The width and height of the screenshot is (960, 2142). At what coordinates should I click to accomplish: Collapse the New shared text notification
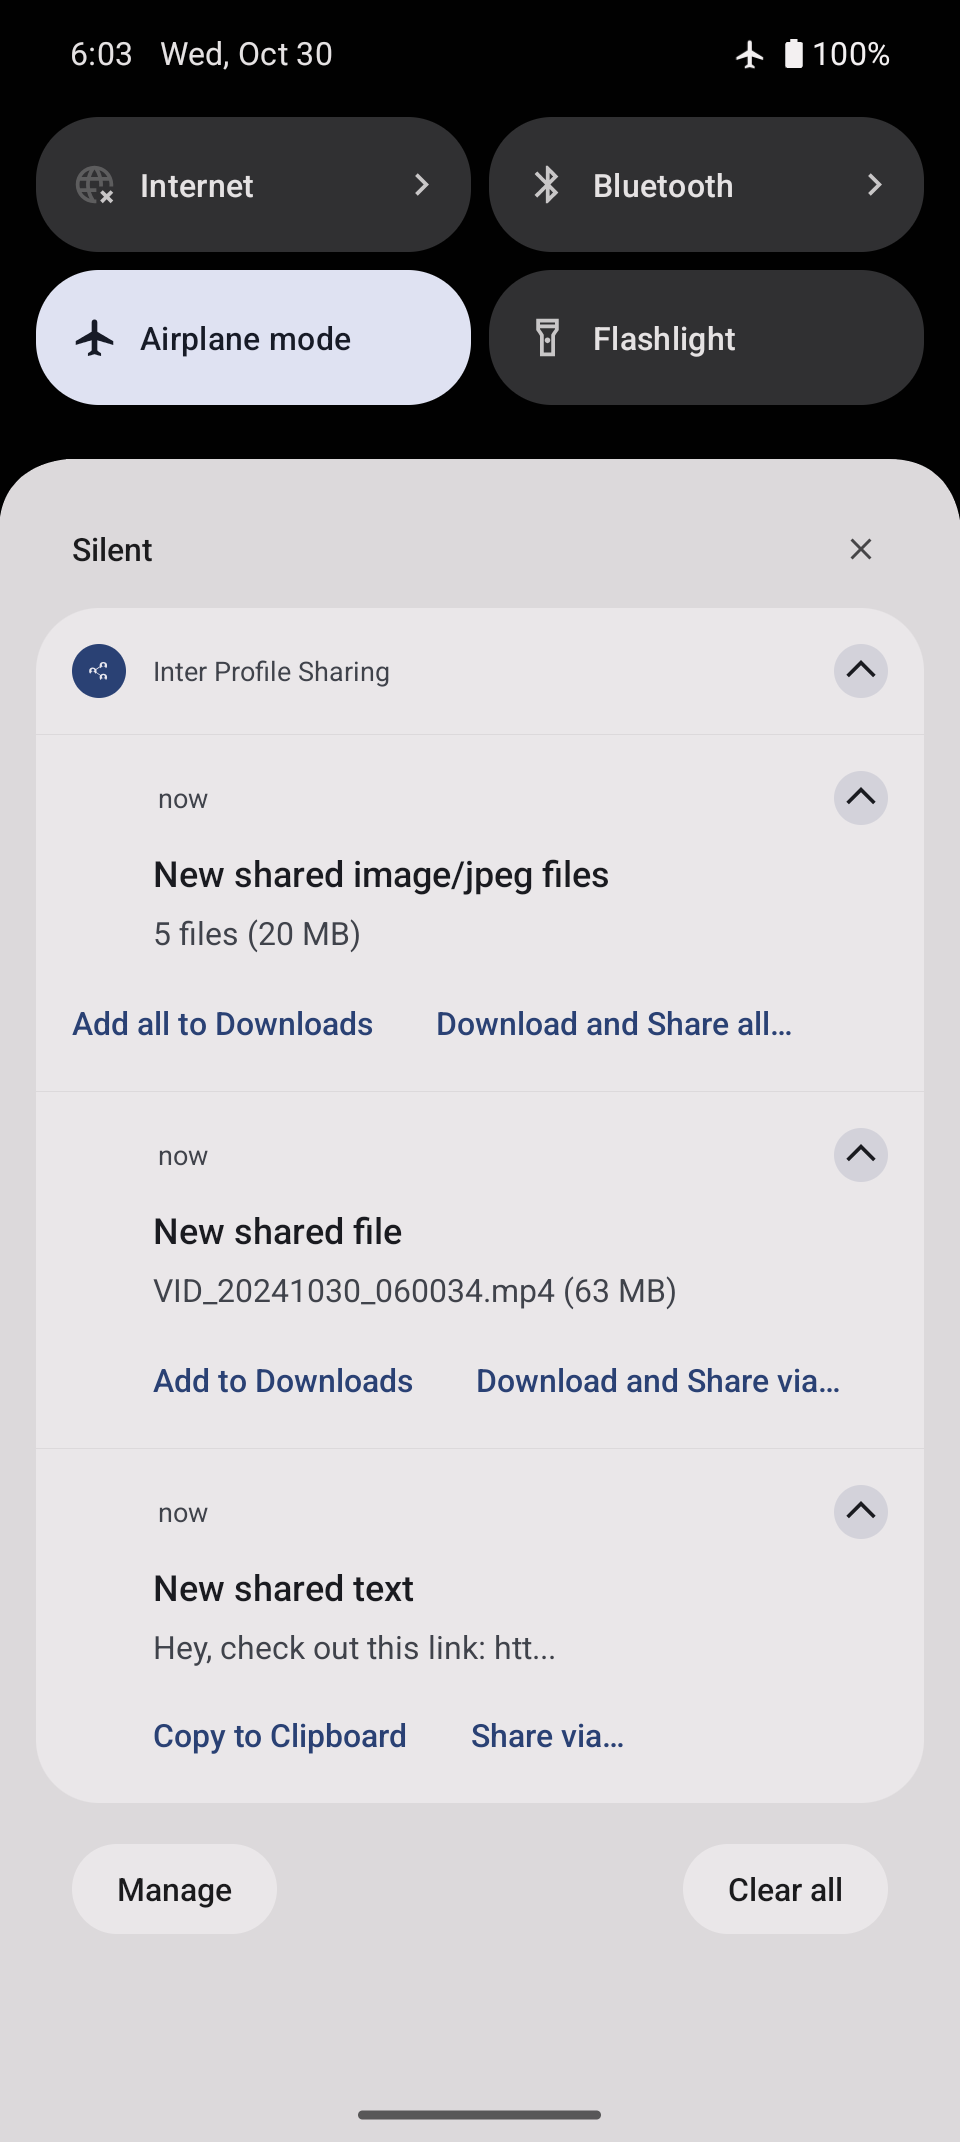click(x=860, y=1512)
